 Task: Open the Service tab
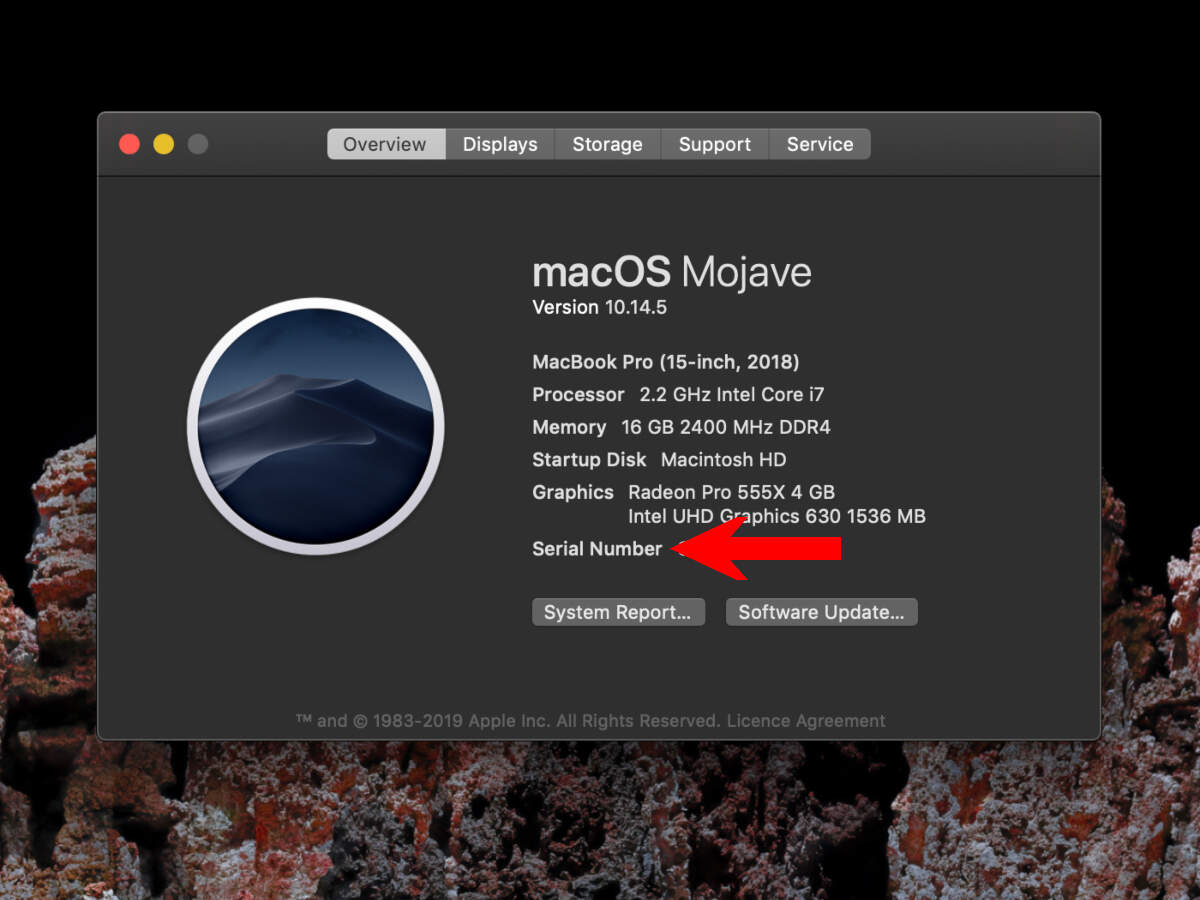pyautogui.click(x=820, y=144)
